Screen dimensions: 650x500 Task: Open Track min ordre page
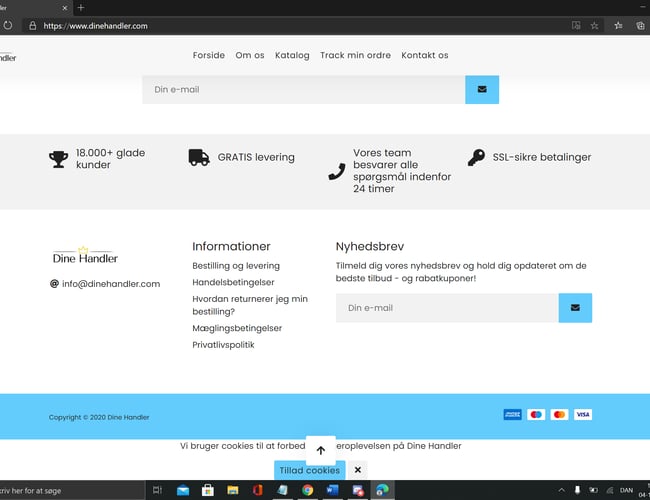(355, 55)
